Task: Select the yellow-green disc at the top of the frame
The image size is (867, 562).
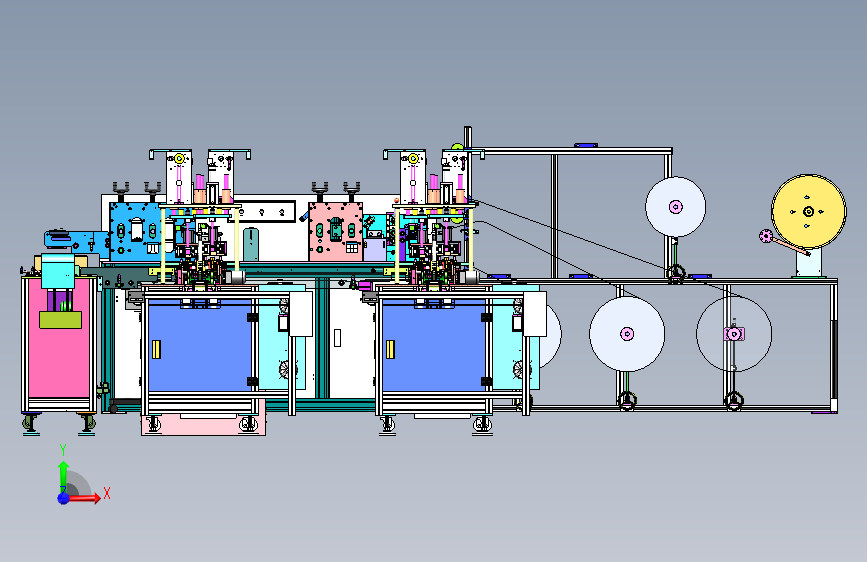Action: coord(457,147)
